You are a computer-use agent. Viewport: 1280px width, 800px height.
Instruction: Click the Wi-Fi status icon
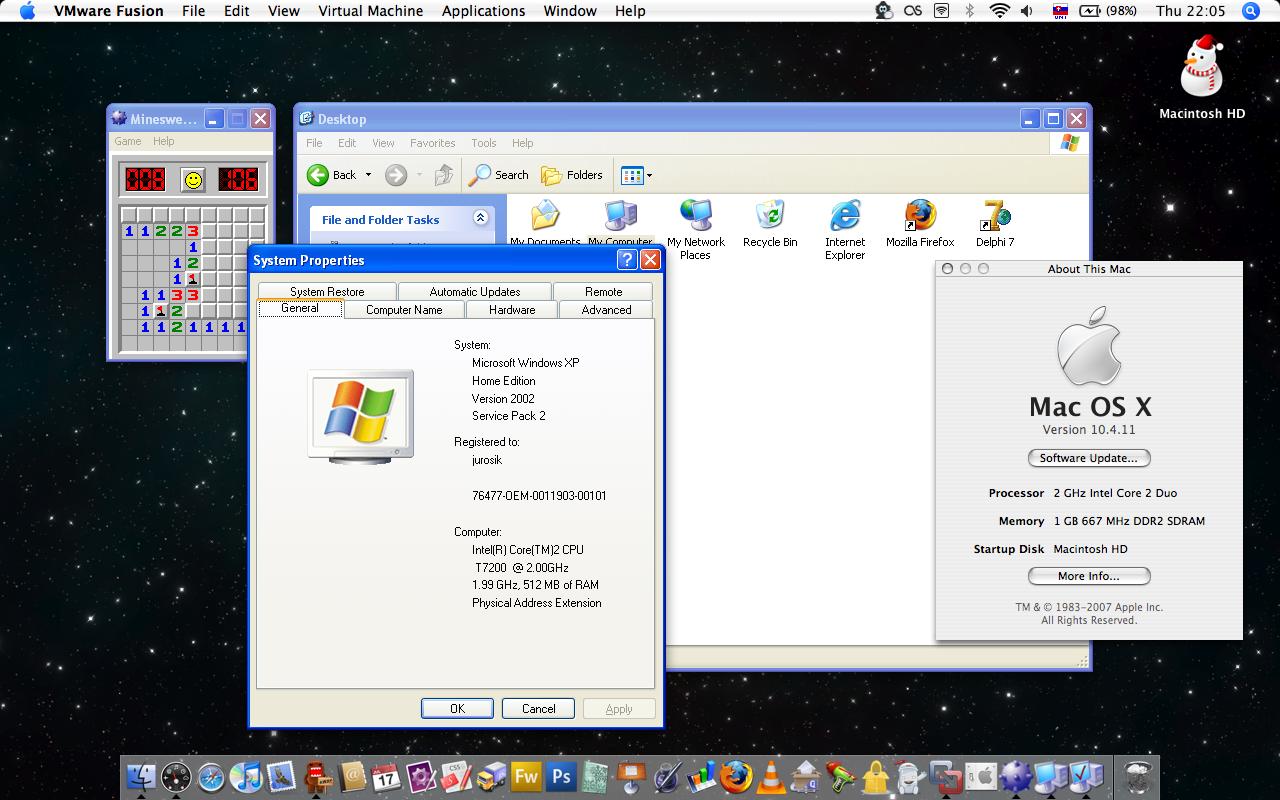click(999, 11)
